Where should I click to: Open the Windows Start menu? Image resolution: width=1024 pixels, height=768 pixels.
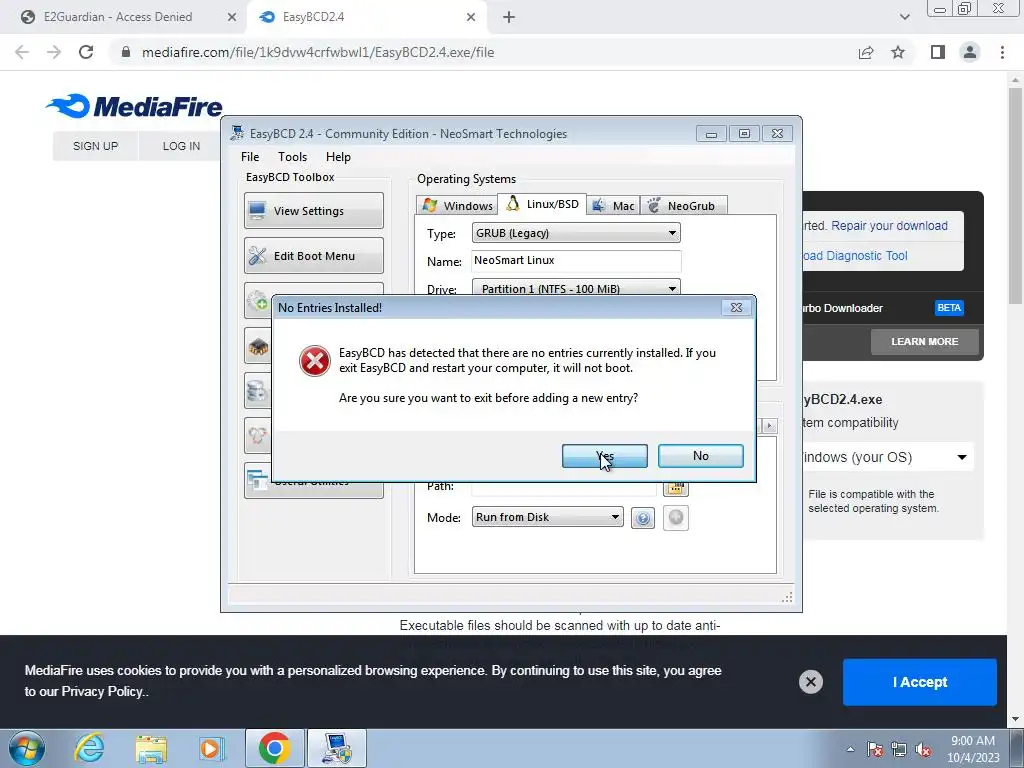27,748
